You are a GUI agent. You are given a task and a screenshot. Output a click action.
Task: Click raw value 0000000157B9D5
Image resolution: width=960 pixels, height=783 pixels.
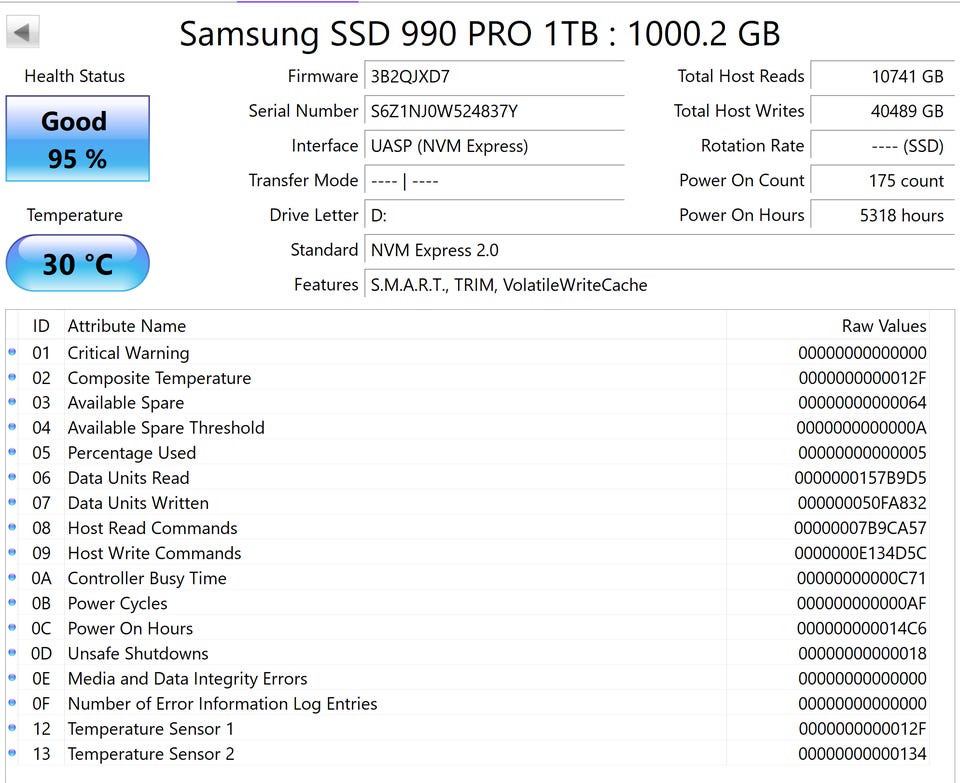click(x=860, y=478)
